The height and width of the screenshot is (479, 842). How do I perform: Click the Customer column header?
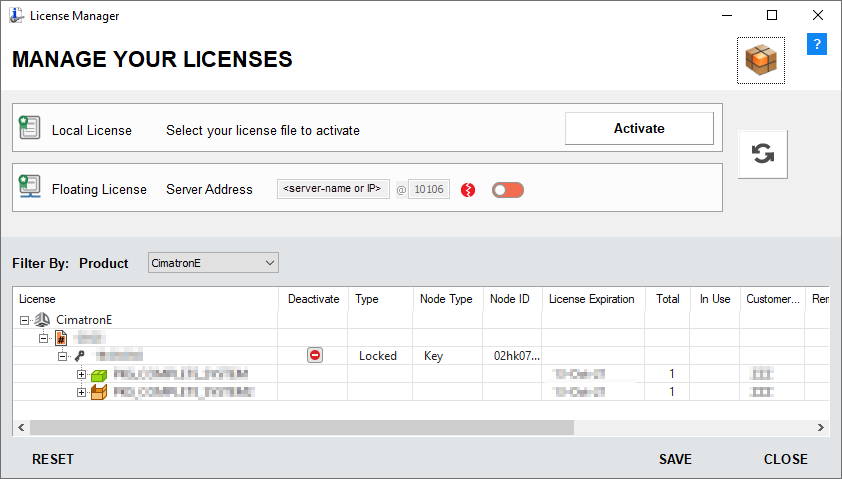[772, 299]
